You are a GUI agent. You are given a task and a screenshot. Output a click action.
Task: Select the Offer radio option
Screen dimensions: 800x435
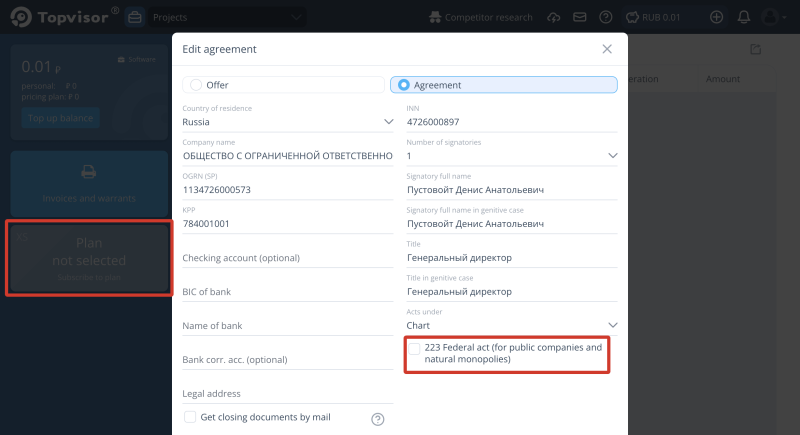(x=283, y=85)
